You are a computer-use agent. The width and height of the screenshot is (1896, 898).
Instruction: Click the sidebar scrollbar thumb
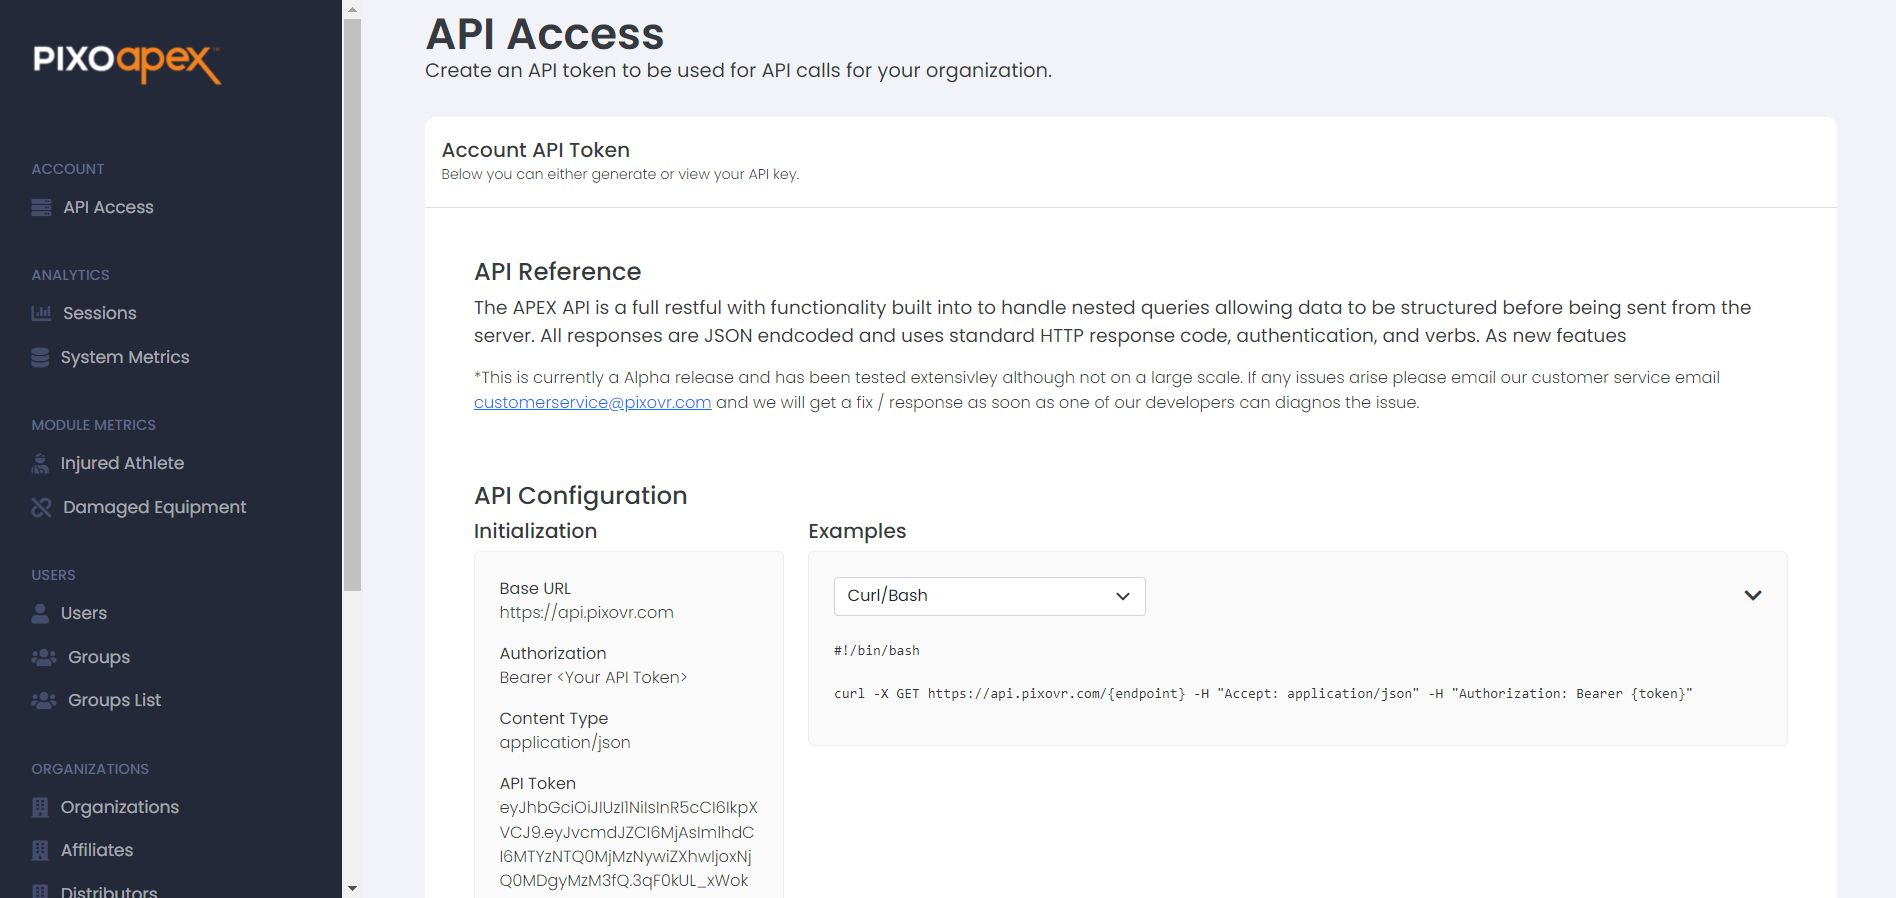tap(352, 300)
